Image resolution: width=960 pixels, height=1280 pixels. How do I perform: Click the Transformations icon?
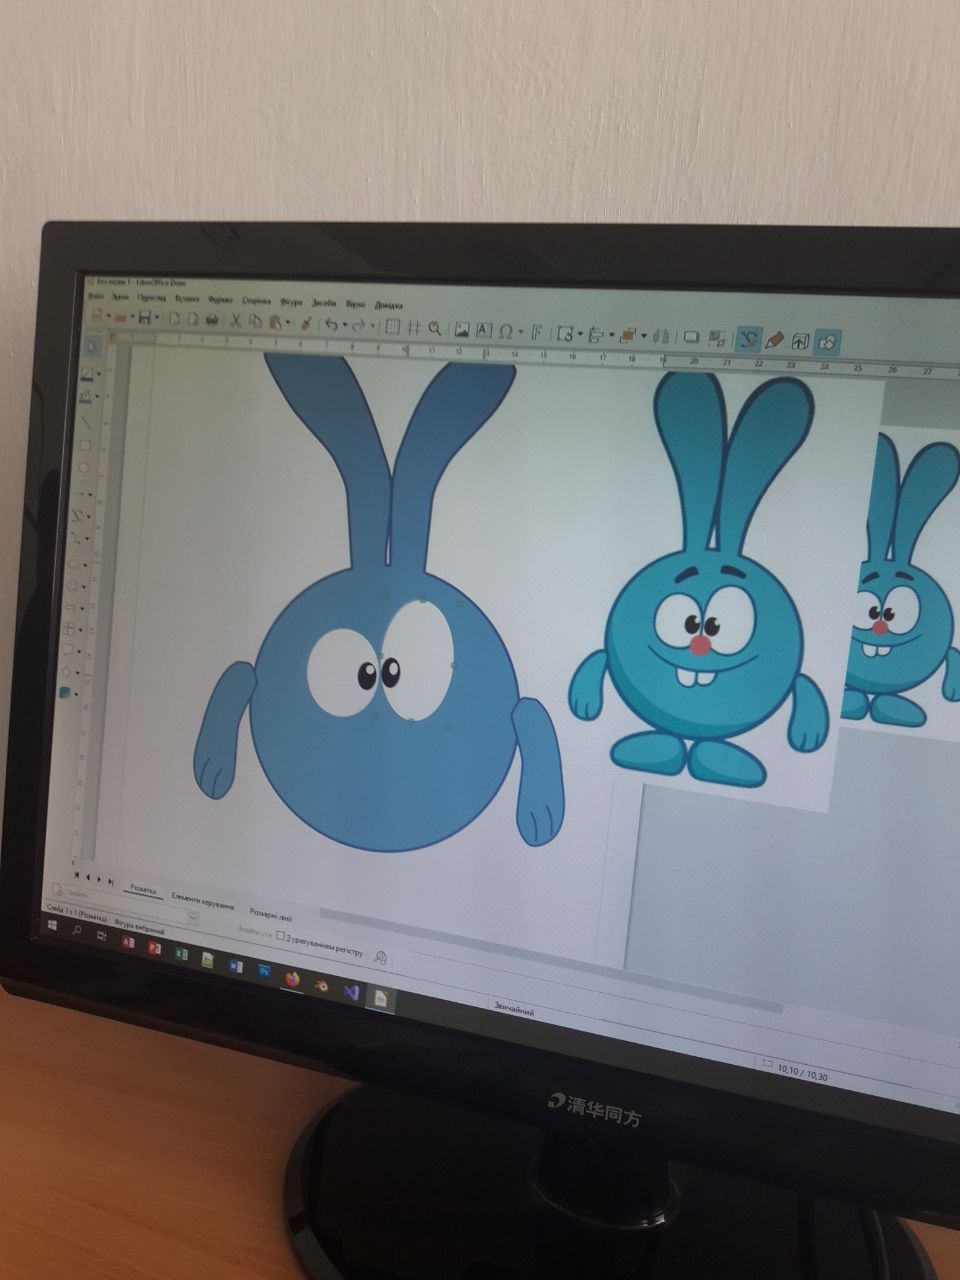click(566, 334)
